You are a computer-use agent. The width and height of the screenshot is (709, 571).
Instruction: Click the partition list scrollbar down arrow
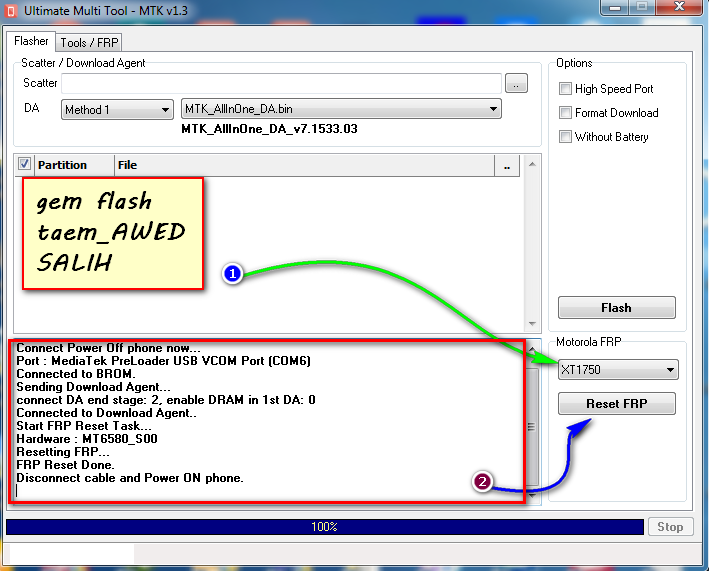click(x=532, y=324)
